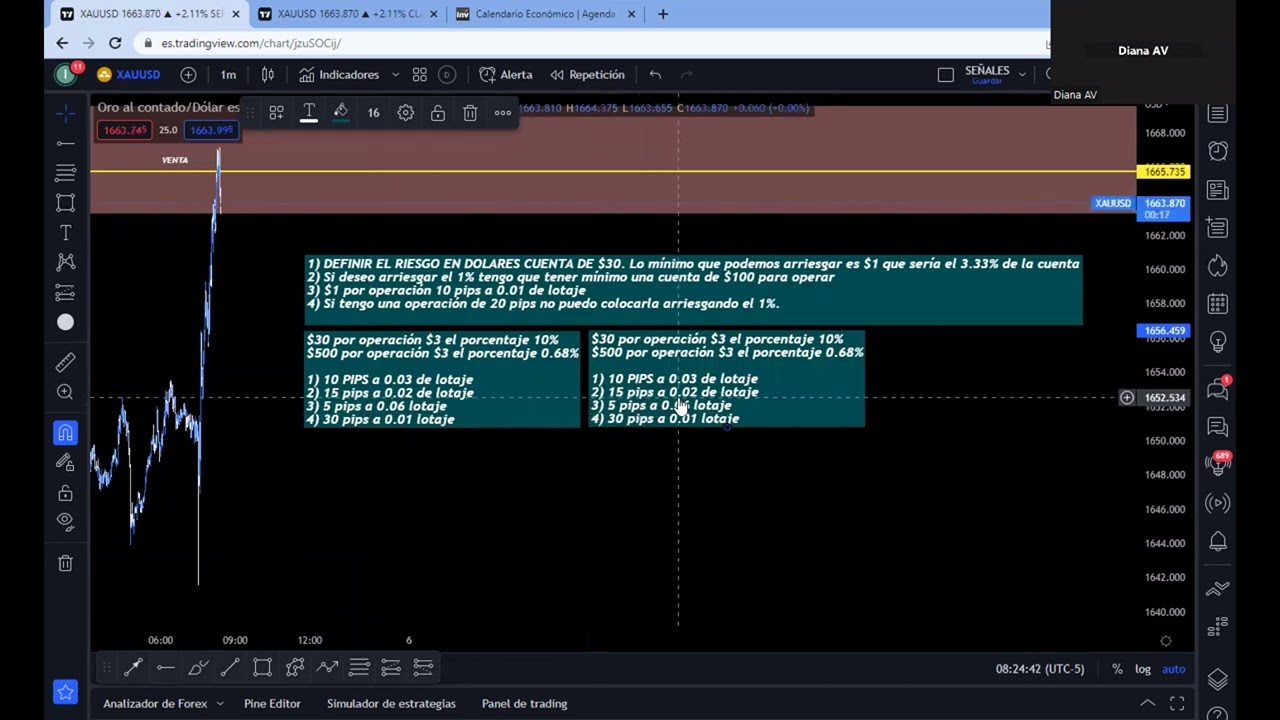Open the patterns tool in left sidebar
Viewport: 1280px width, 720px height.
[66, 262]
